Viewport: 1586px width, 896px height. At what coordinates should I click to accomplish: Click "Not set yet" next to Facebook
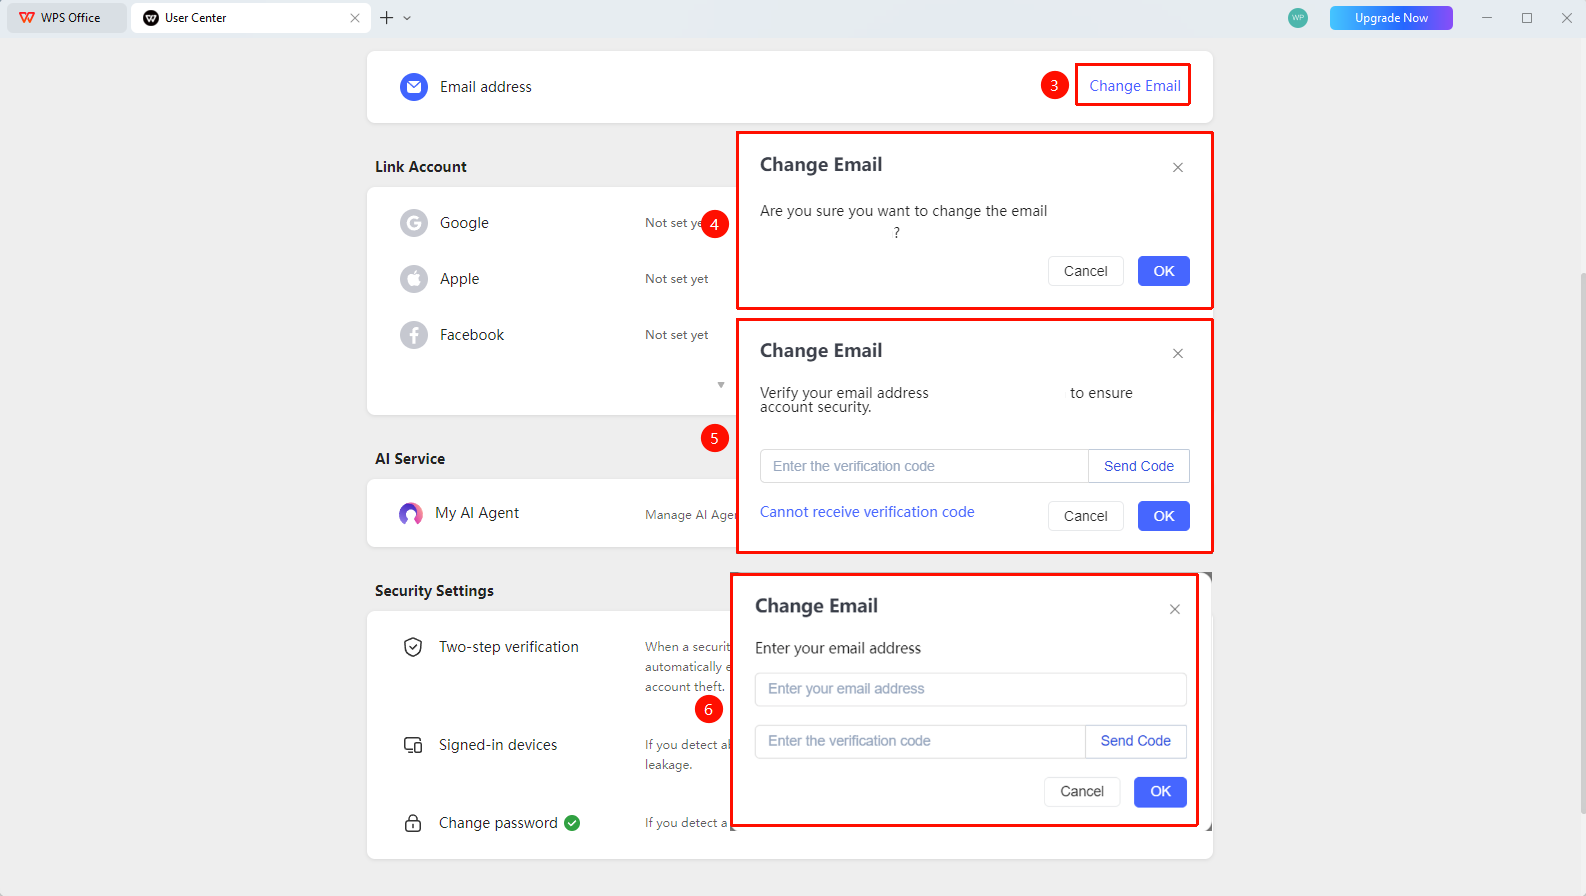point(677,335)
